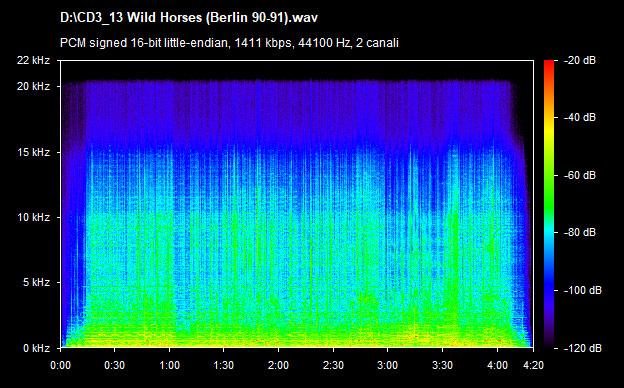Screen dimensions: 624x388
Task: Click the 1:30 time marker
Action: [x=224, y=365]
